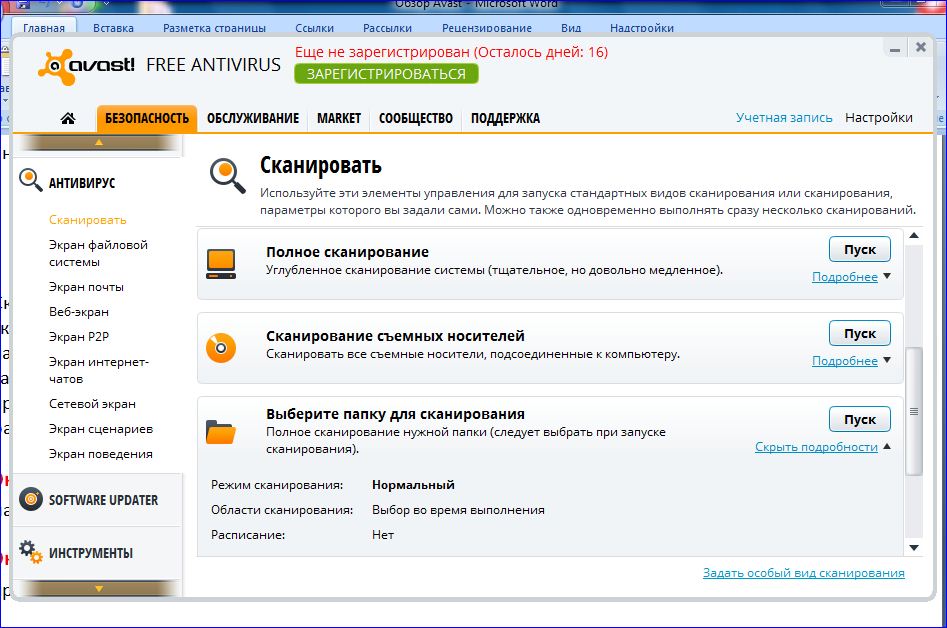Open the Ссылки tab in Word
The width and height of the screenshot is (947, 628).
point(315,28)
